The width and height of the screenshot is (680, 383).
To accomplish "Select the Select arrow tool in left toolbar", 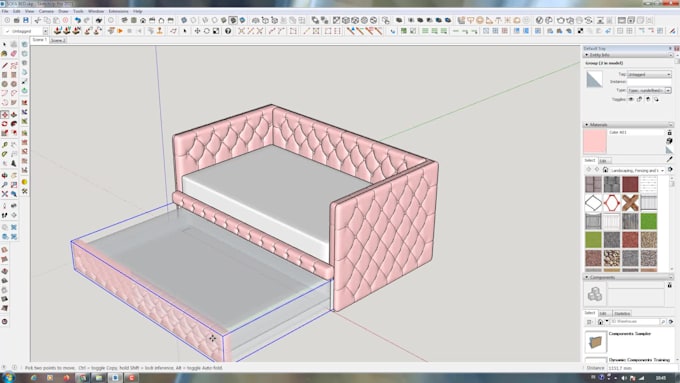I will pyautogui.click(x=4, y=44).
